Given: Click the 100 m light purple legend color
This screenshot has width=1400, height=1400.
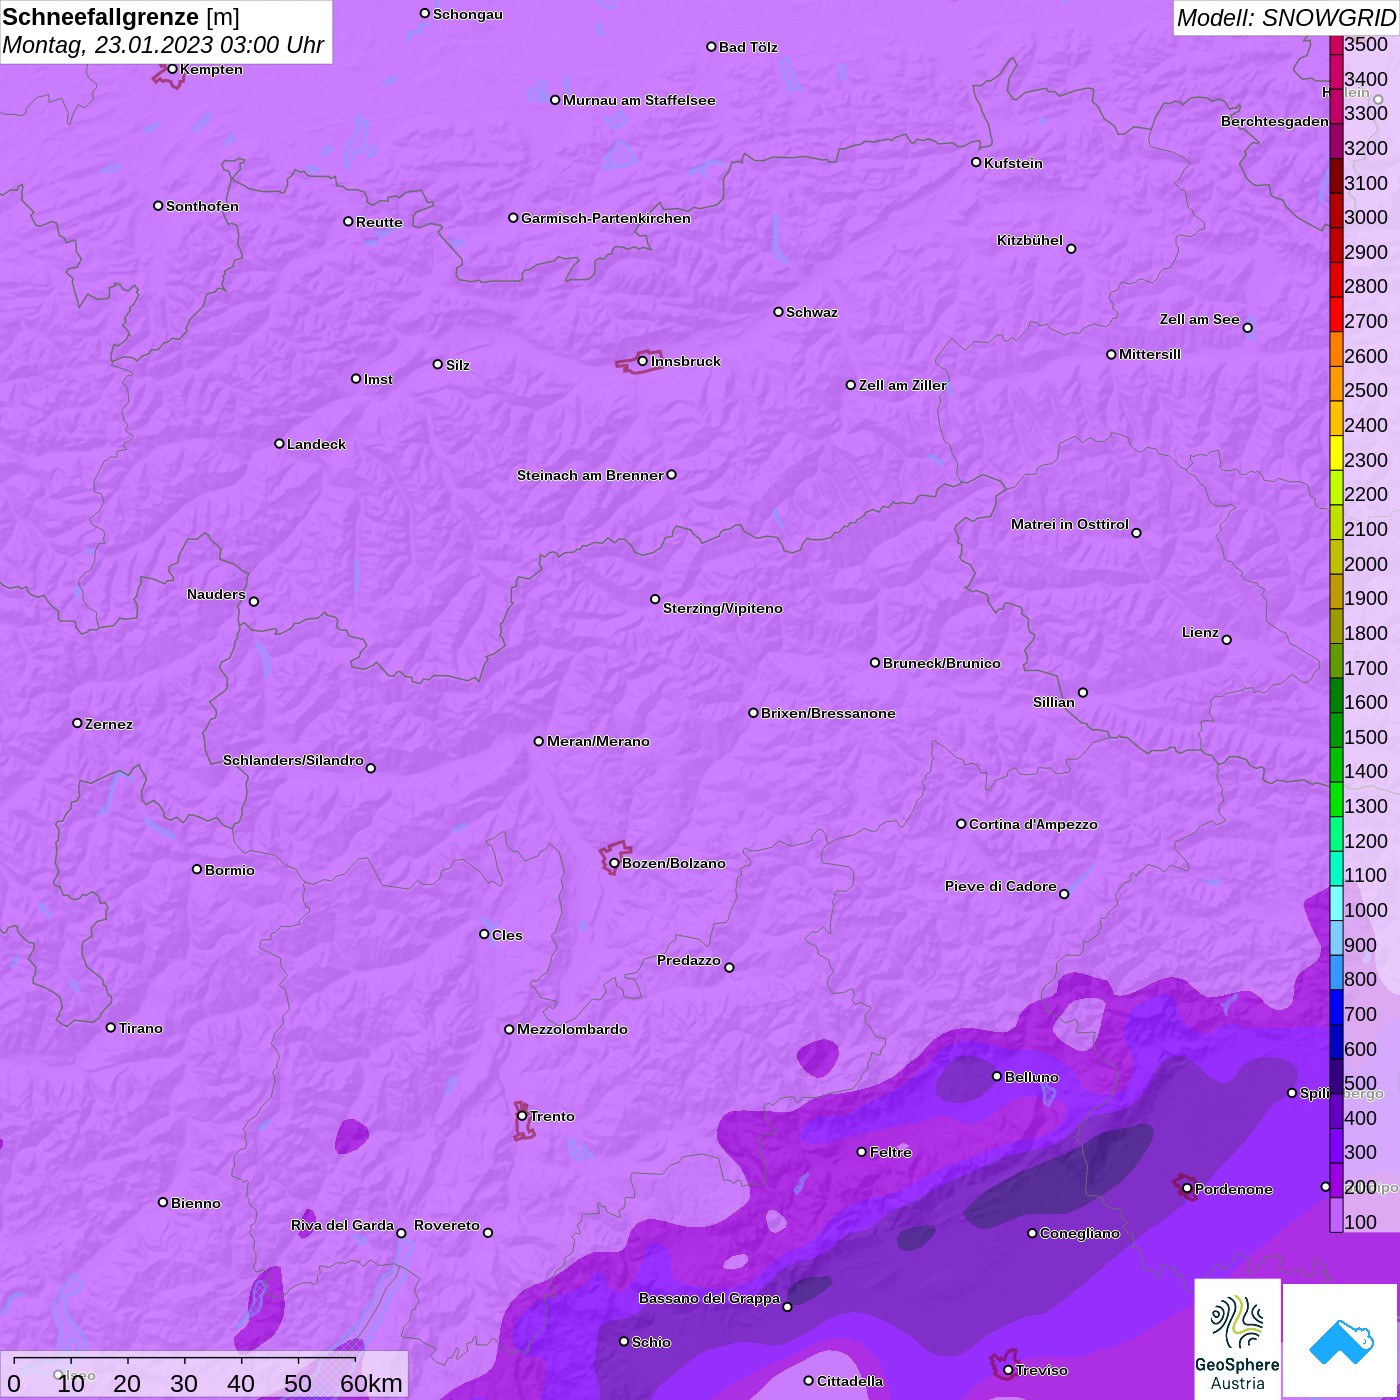Looking at the screenshot, I should [1336, 1214].
